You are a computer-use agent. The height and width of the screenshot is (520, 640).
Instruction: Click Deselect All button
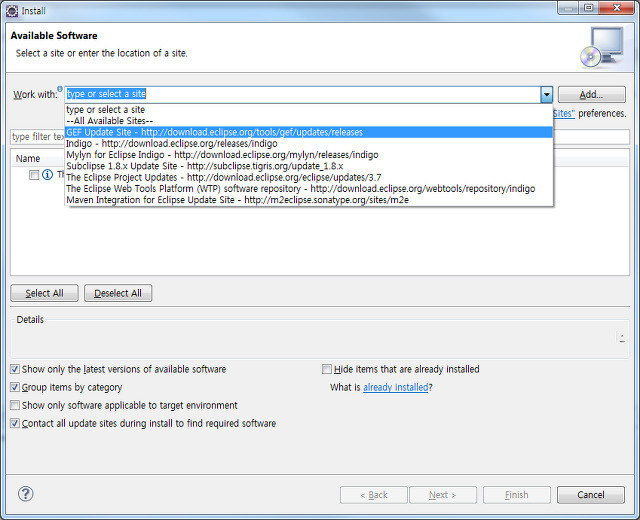[x=118, y=293]
